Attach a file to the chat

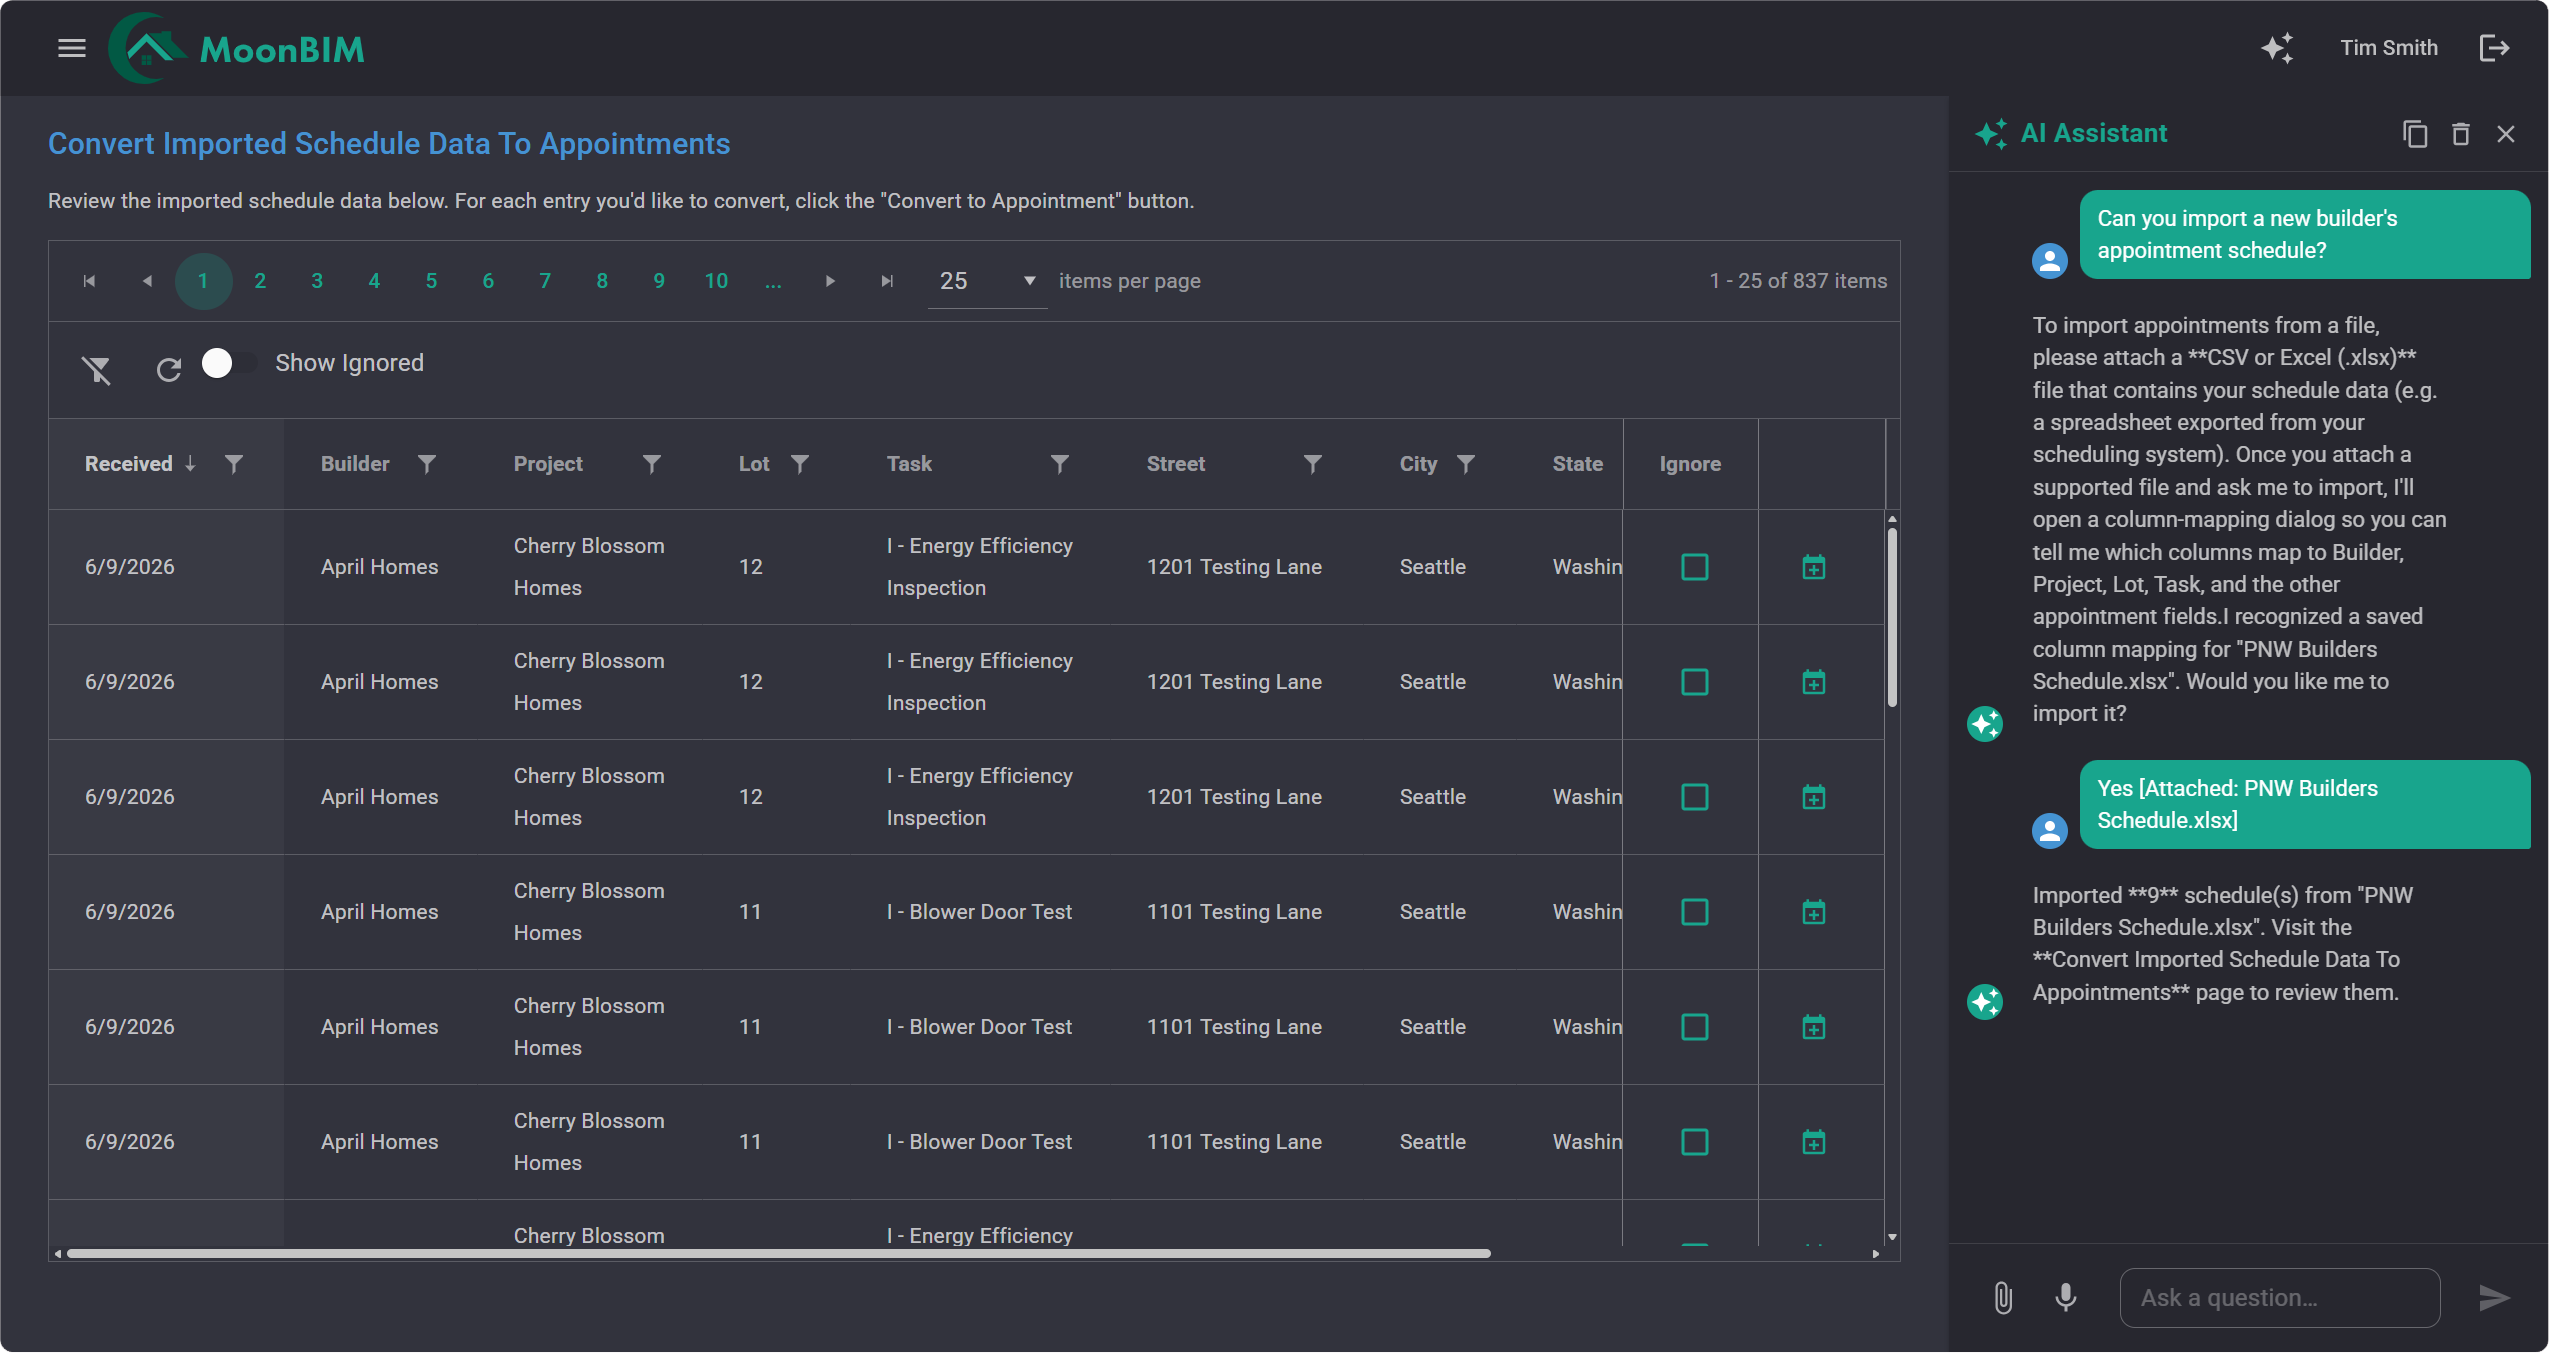click(2003, 1298)
